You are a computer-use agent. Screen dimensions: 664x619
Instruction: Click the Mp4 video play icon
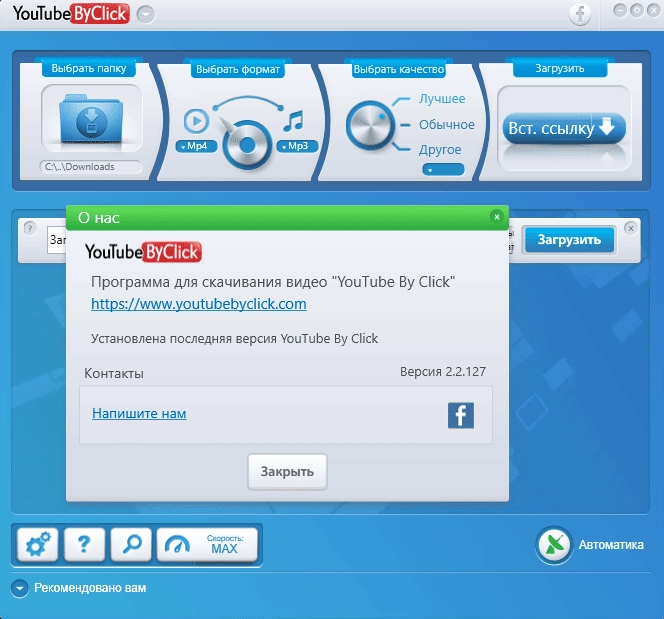click(x=196, y=121)
